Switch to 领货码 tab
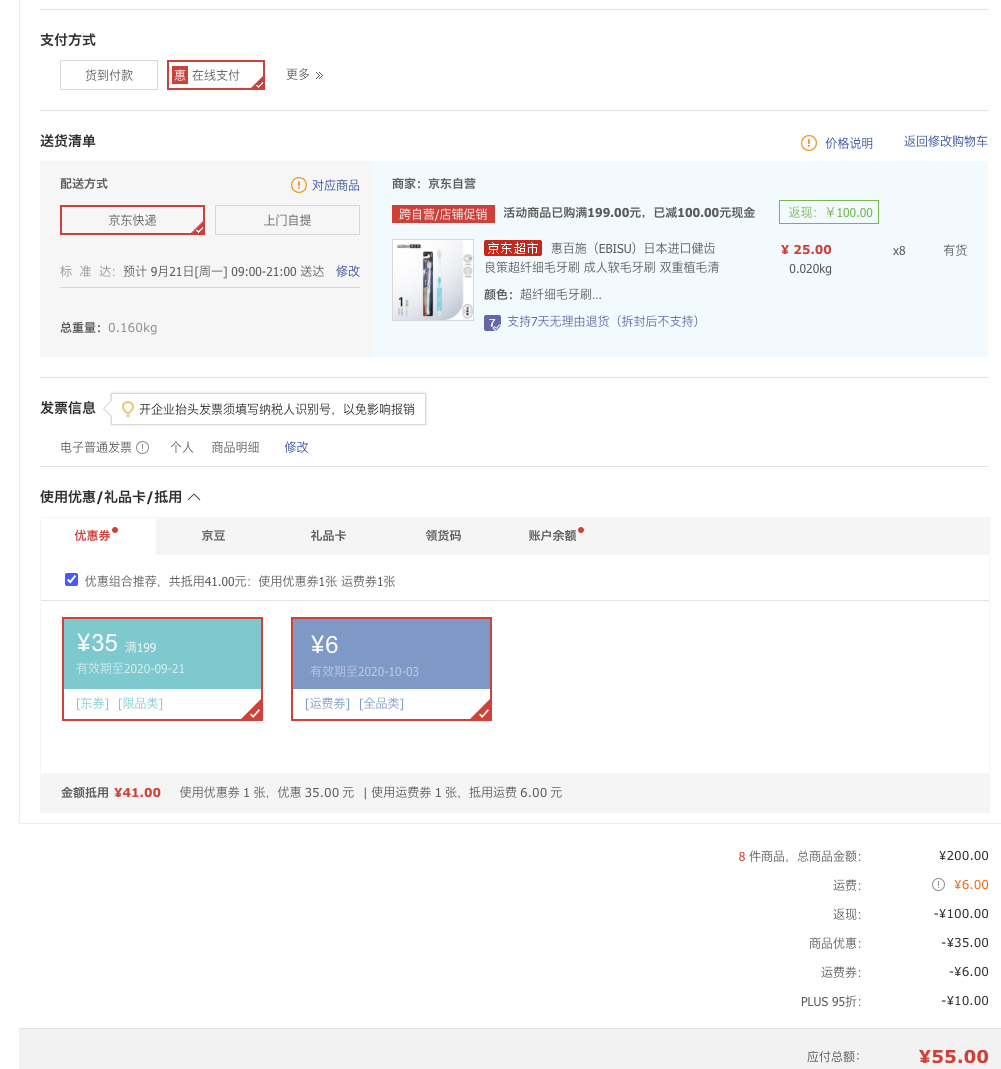 pos(443,536)
